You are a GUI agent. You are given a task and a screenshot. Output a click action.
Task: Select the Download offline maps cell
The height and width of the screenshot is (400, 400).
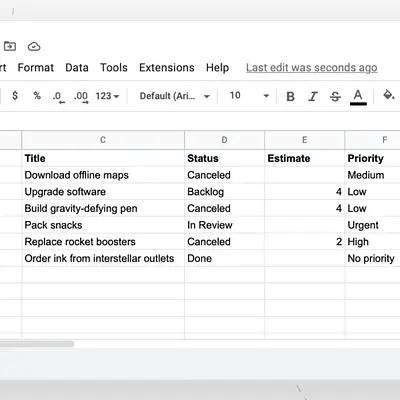[x=103, y=175]
